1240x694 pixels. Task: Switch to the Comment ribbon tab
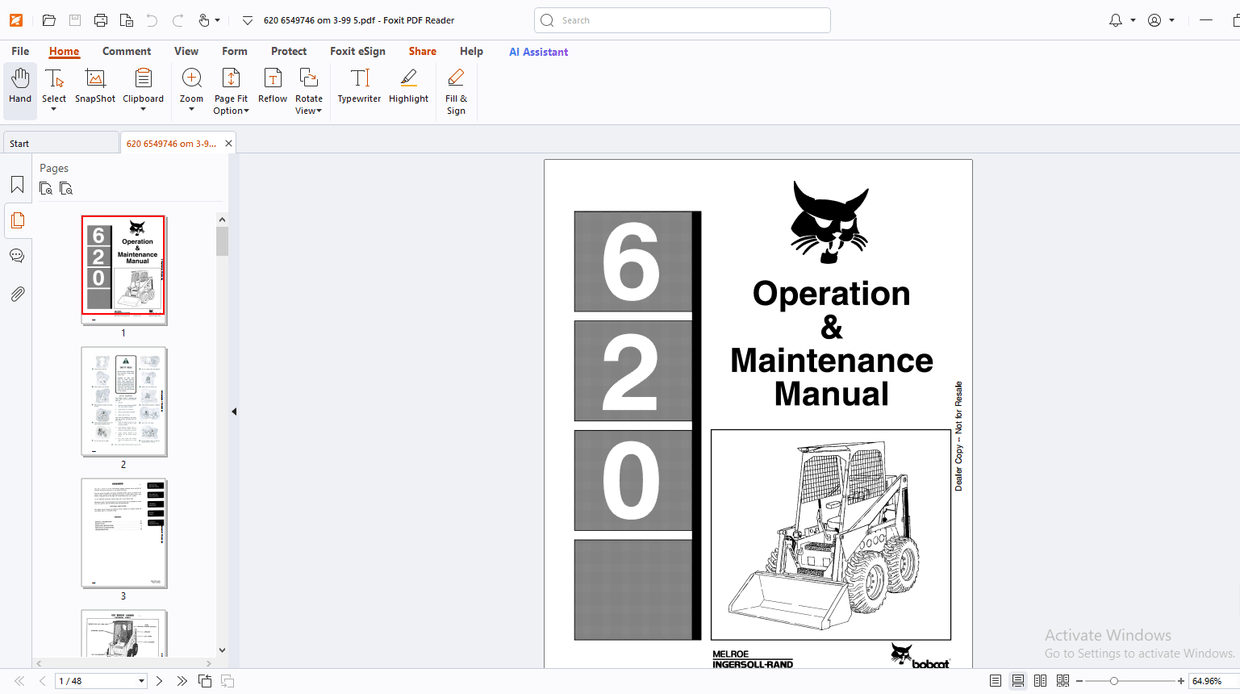(x=126, y=51)
